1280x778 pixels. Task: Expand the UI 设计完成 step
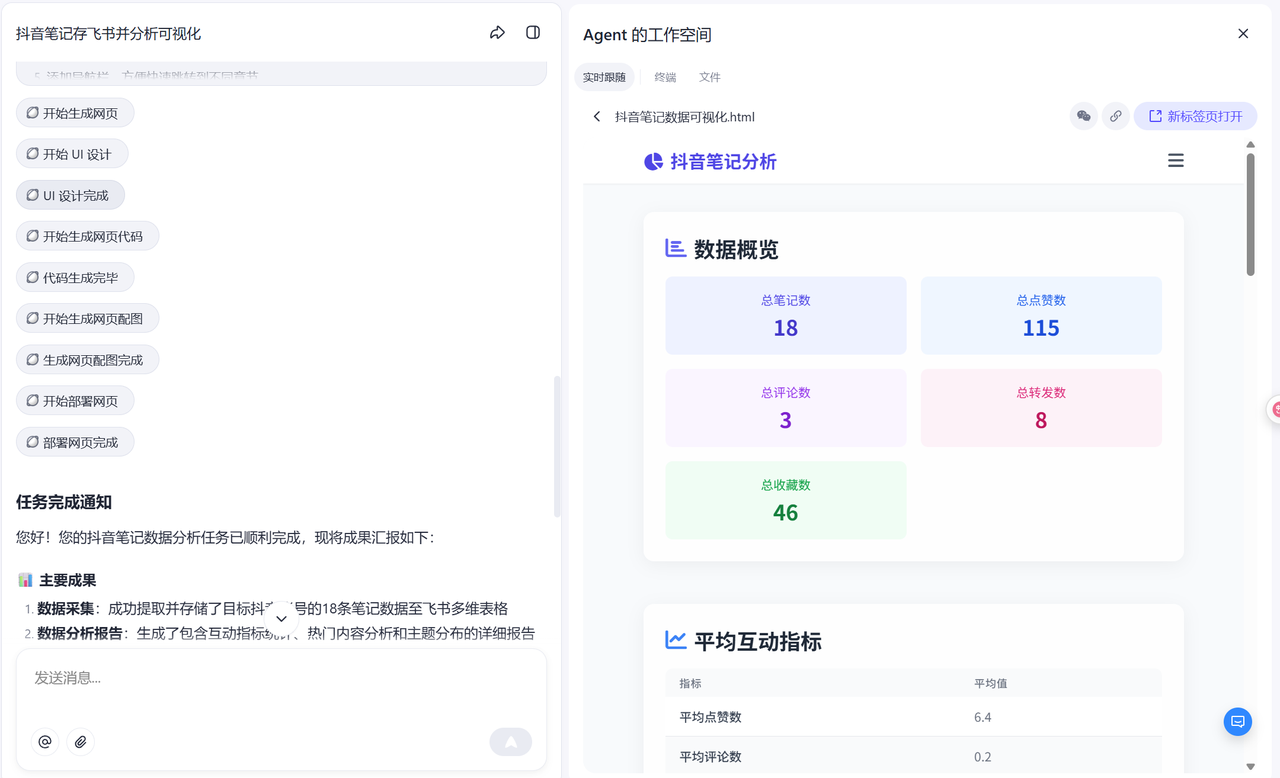(70, 195)
